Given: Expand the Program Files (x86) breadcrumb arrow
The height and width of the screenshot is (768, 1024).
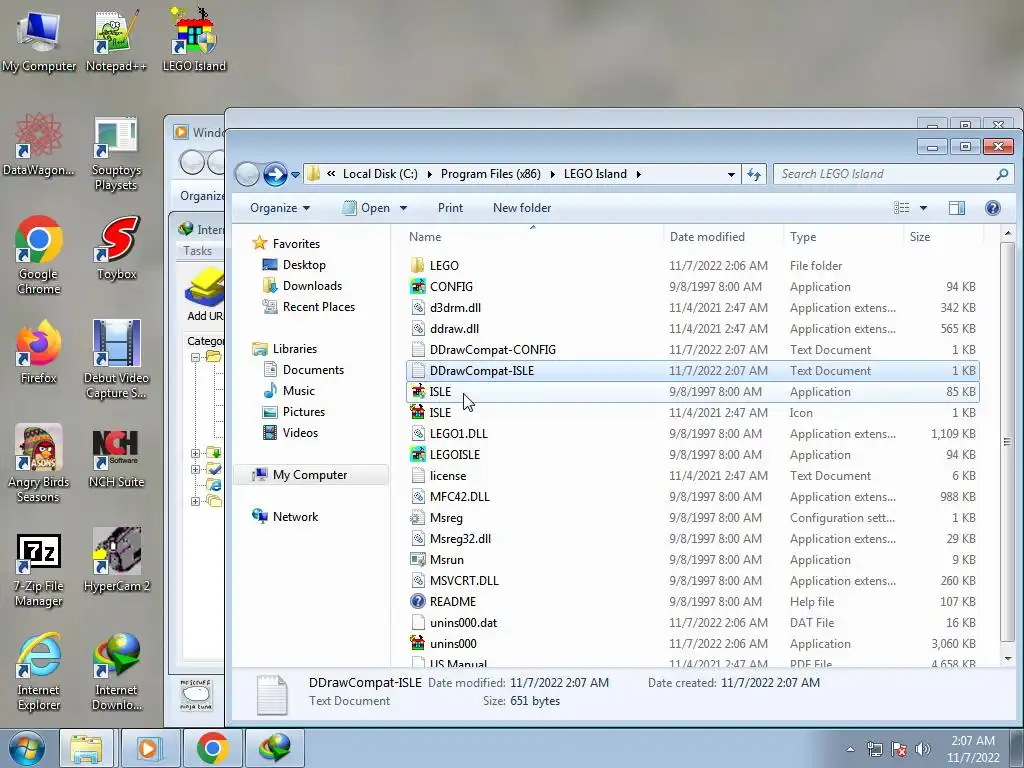Looking at the screenshot, I should click(x=552, y=174).
